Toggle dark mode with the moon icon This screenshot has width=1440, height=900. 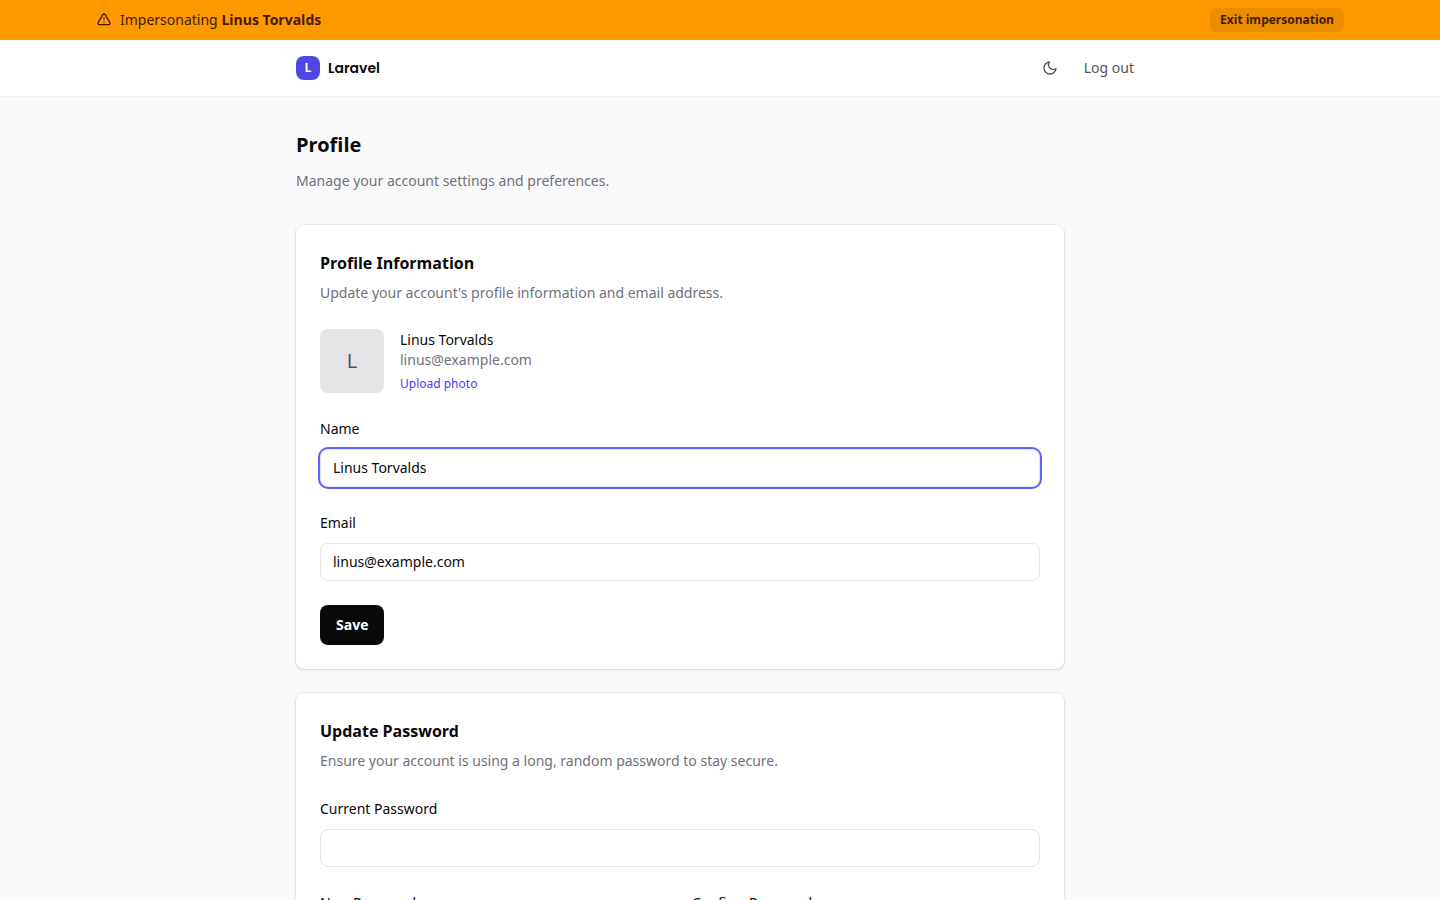(1050, 68)
